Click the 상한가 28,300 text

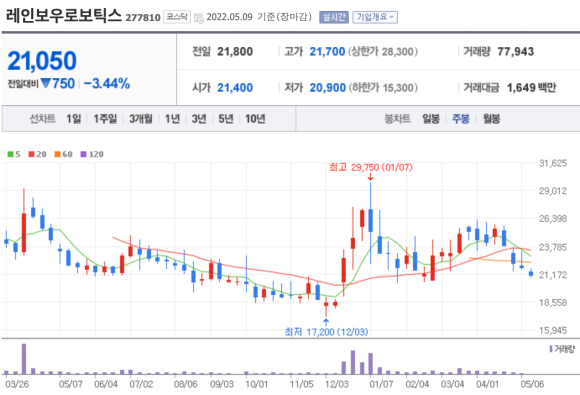tap(383, 51)
